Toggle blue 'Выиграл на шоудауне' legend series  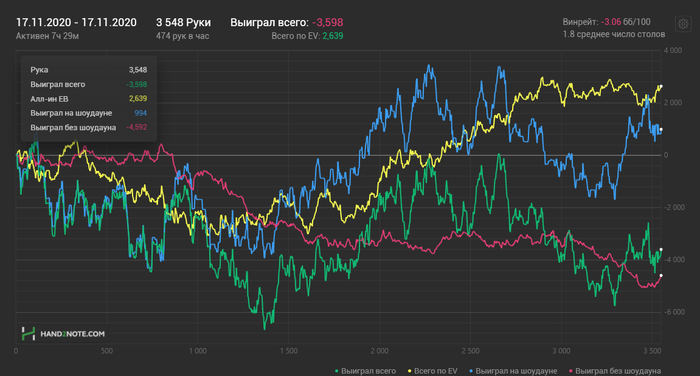coord(513,371)
